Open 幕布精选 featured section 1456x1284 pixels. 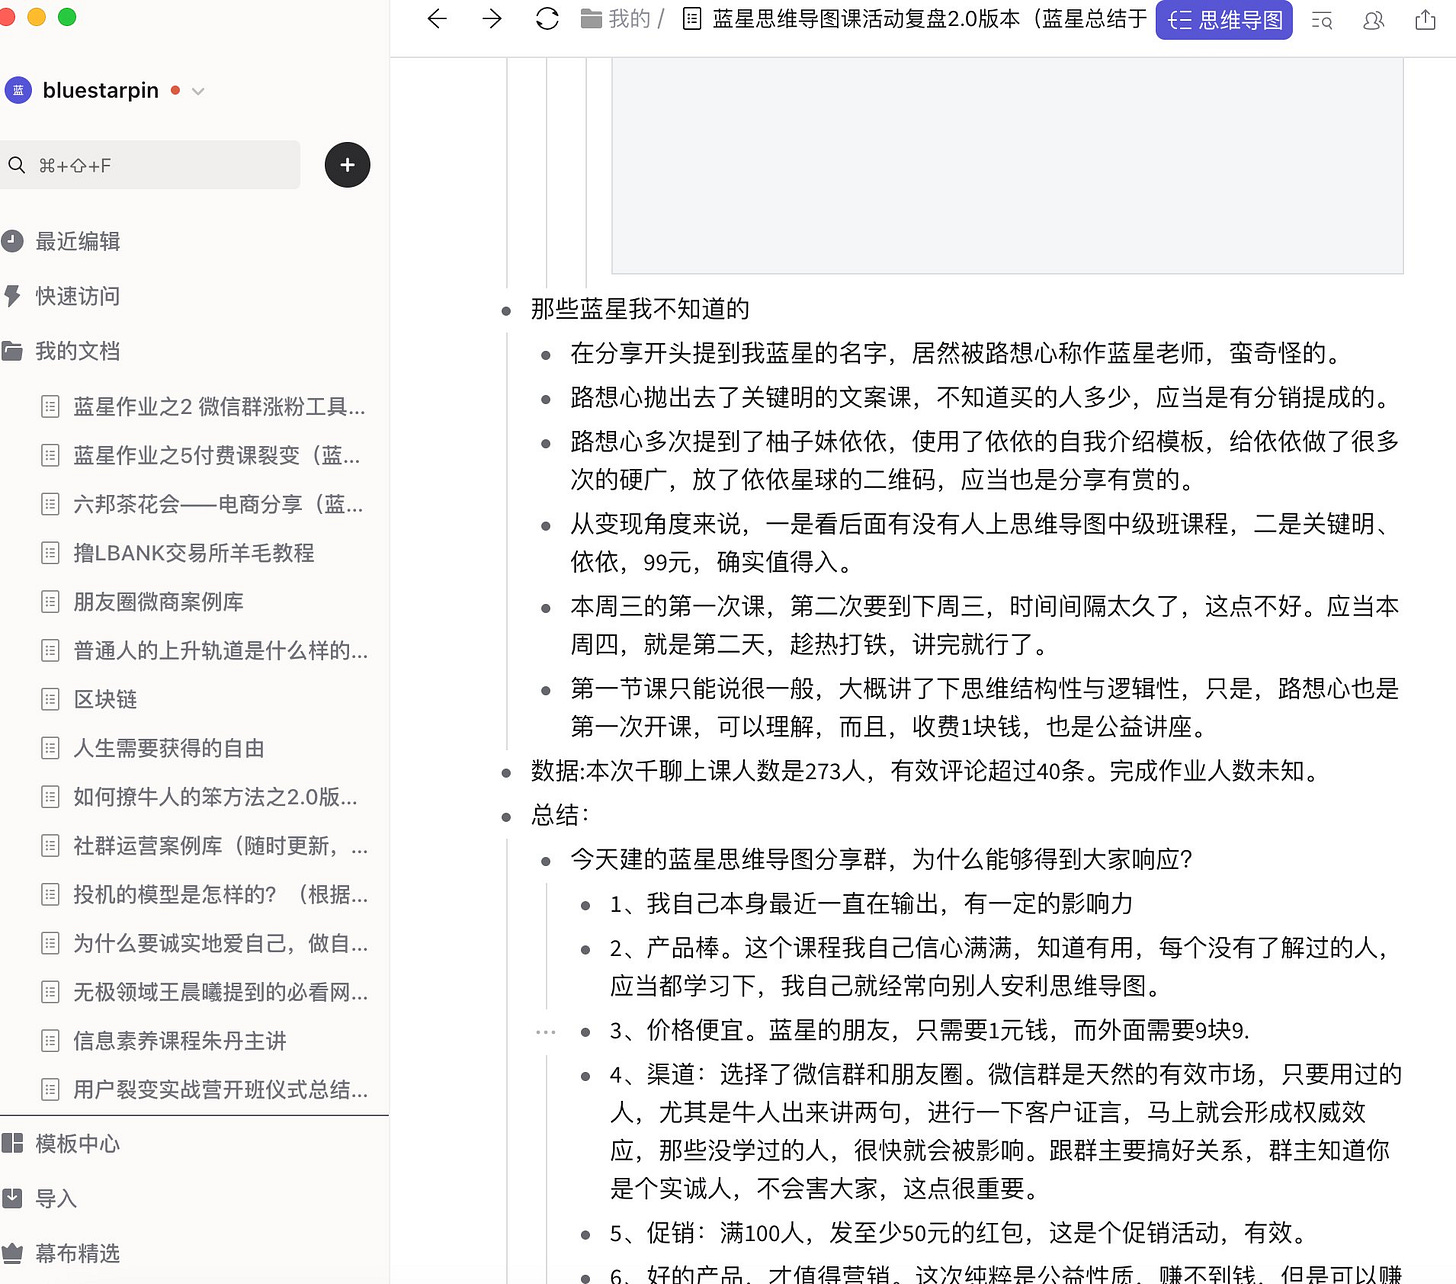[x=78, y=1254]
